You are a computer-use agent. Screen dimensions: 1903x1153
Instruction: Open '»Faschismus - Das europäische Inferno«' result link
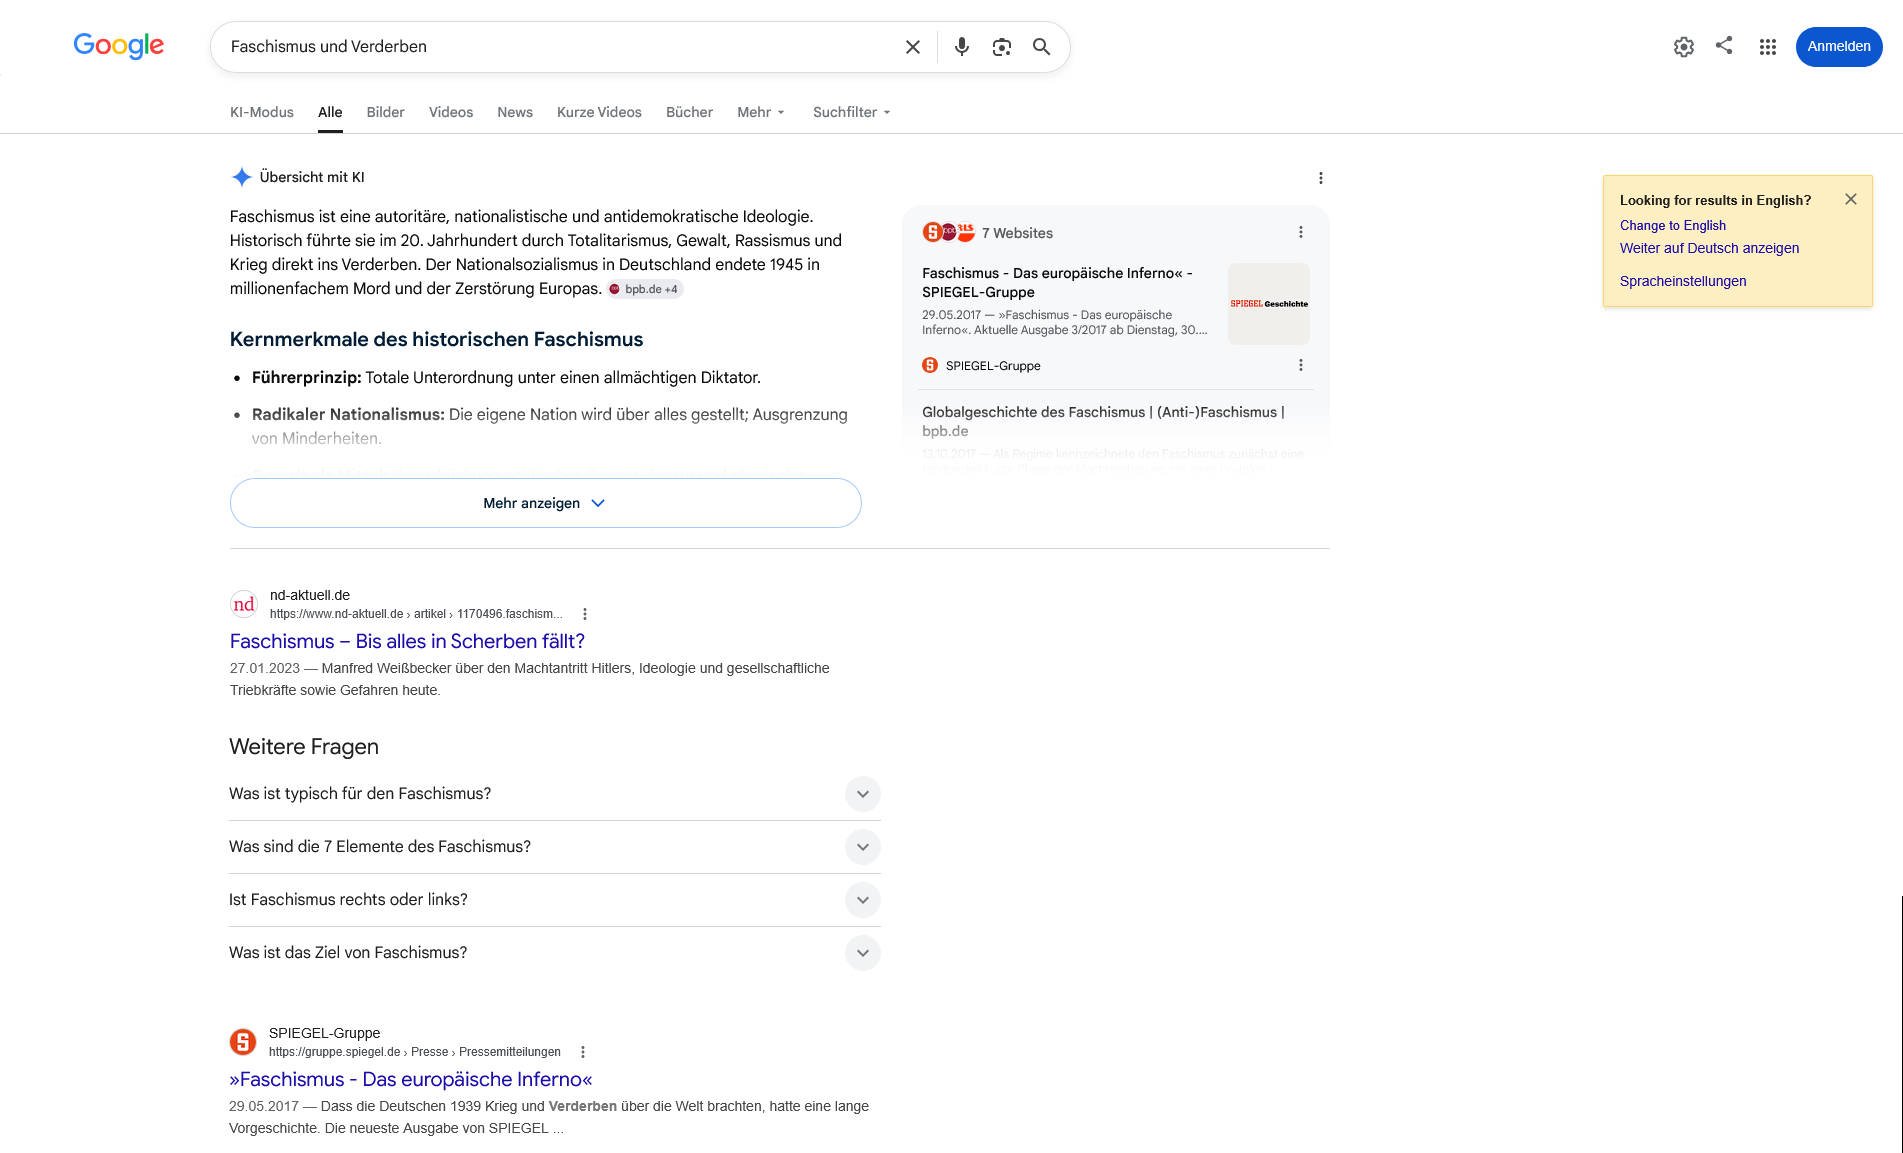click(x=411, y=1079)
